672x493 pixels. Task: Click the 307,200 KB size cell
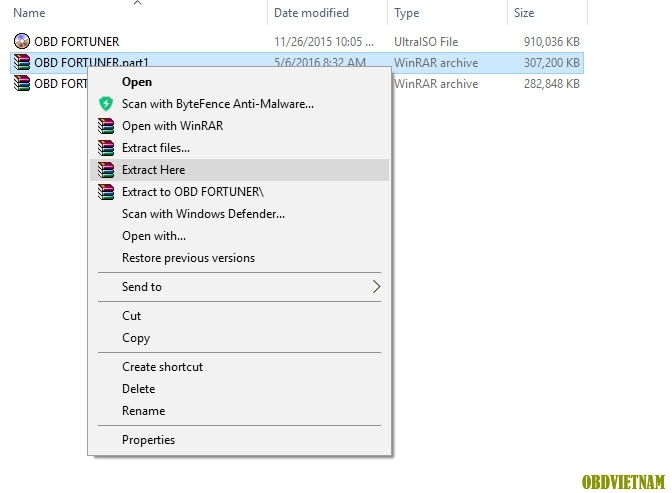pos(552,63)
